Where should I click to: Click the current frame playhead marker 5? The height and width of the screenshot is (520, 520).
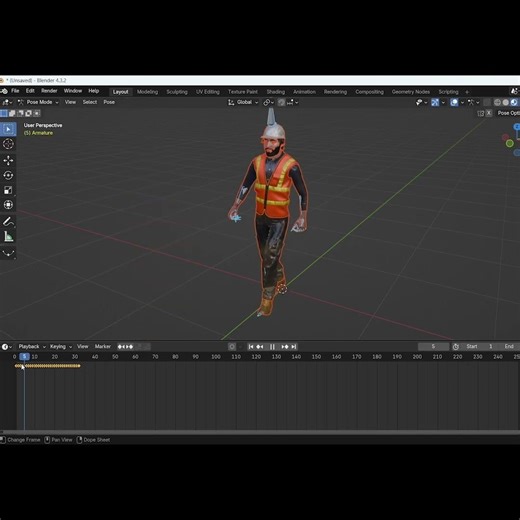click(x=24, y=357)
